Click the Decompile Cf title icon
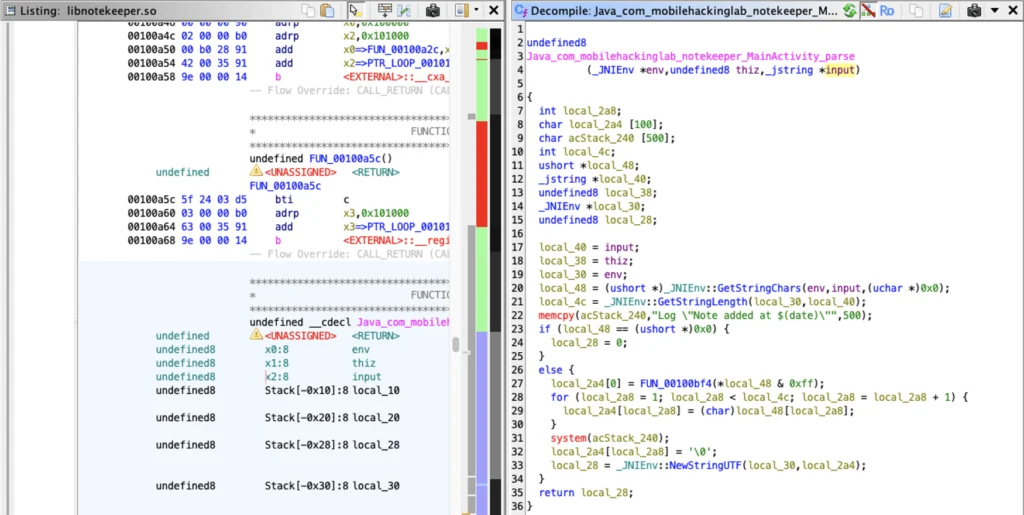Screen dimensions: 1024x515 521,10
